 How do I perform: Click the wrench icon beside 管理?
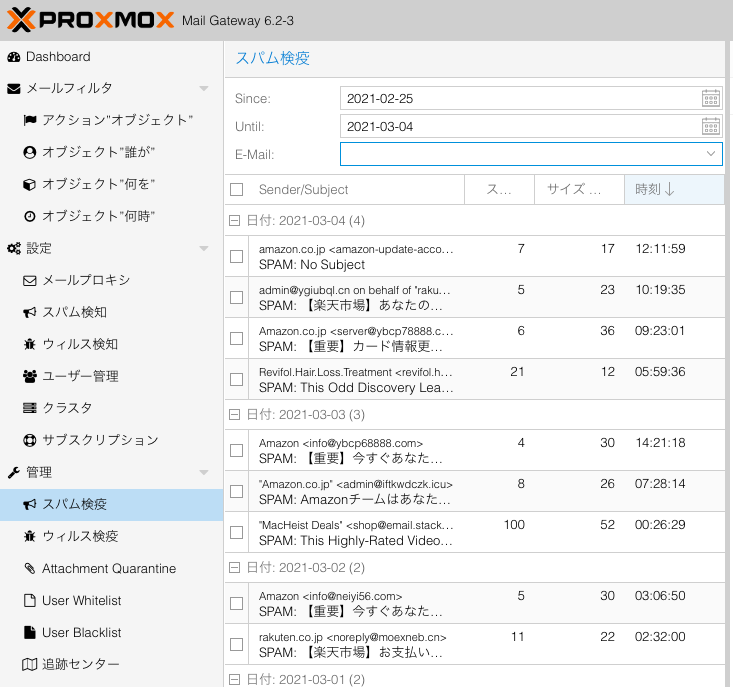point(14,472)
